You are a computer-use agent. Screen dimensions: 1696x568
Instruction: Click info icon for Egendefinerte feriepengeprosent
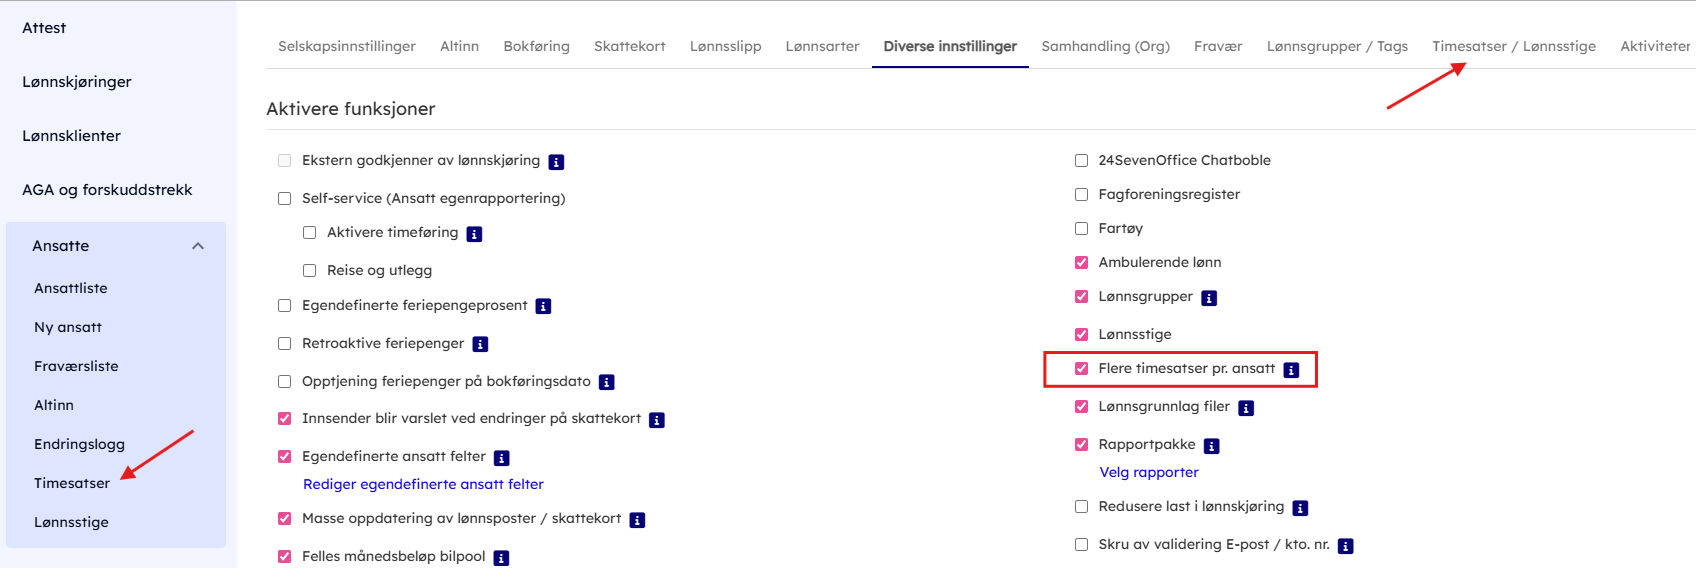pos(543,307)
